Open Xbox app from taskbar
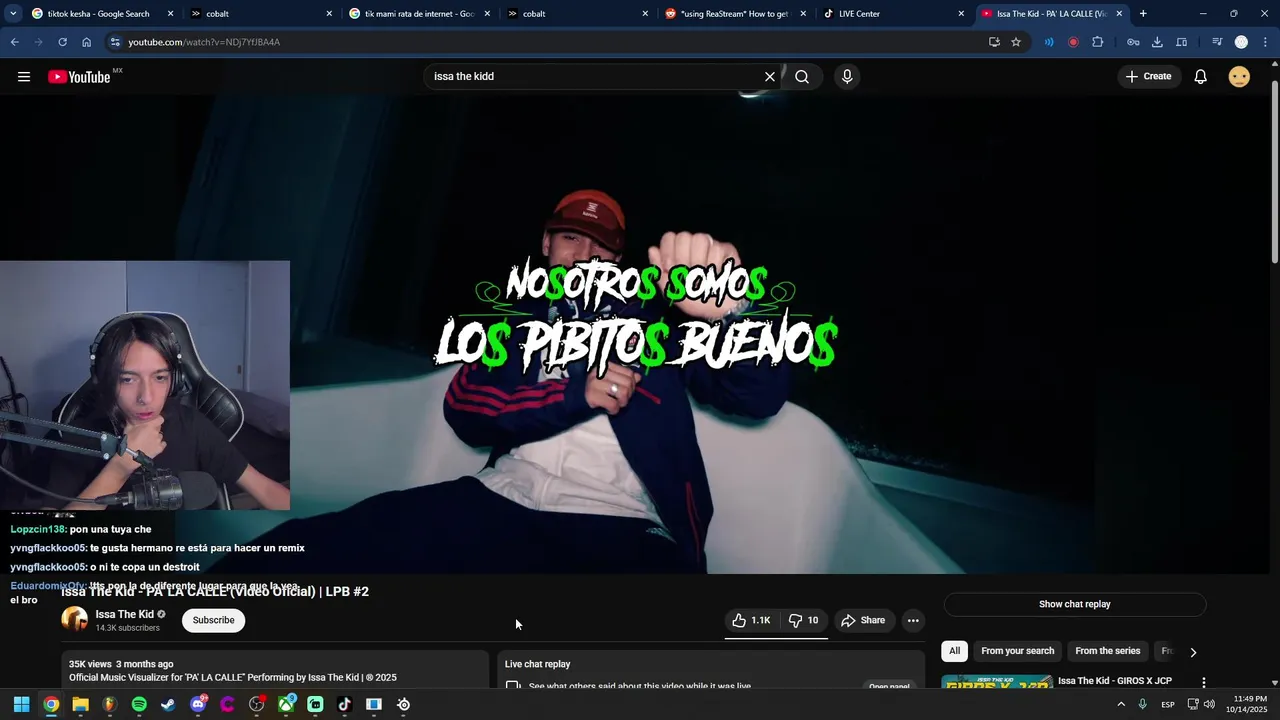The width and height of the screenshot is (1280, 720). point(286,704)
